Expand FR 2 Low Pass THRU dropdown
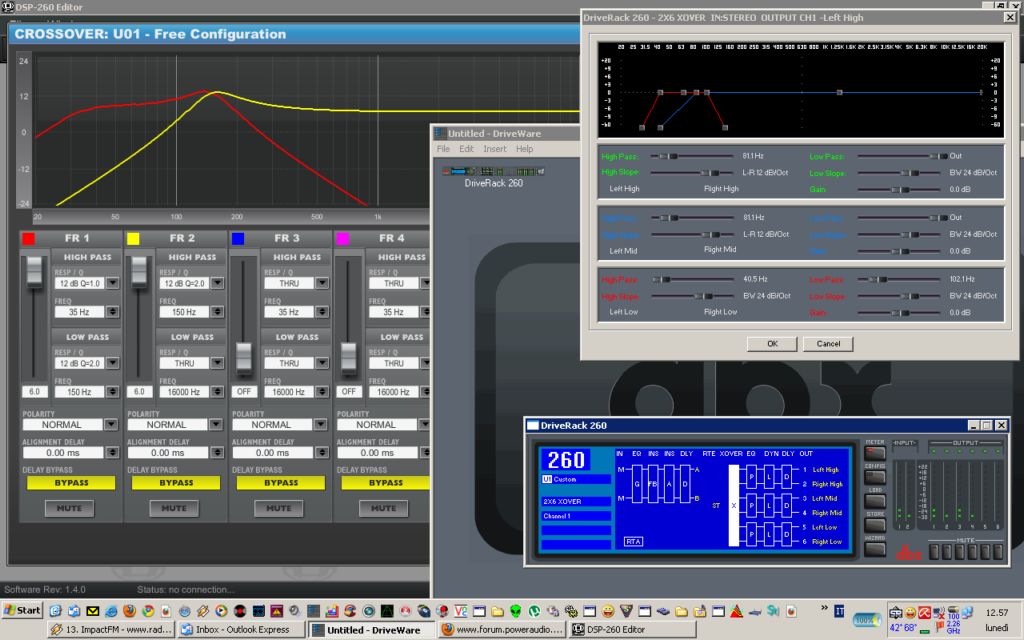Screen dimensions: 1024x640 217,363
